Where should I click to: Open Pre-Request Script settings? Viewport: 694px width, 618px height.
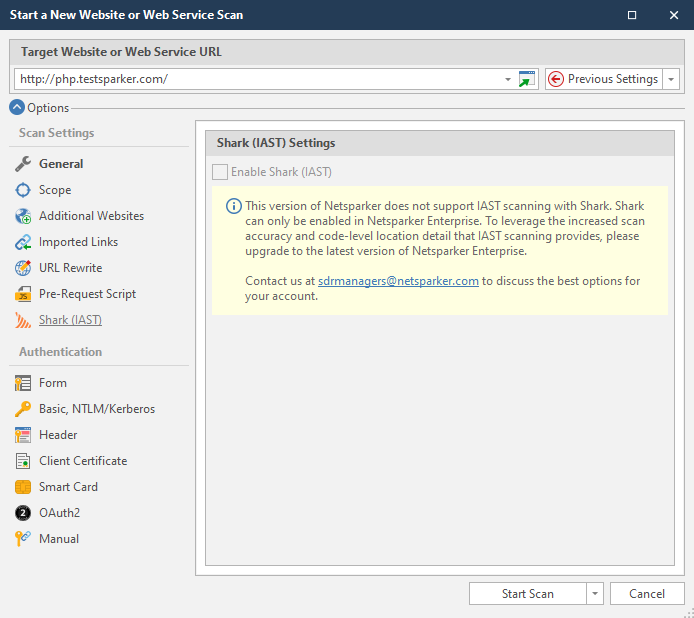click(x=87, y=294)
